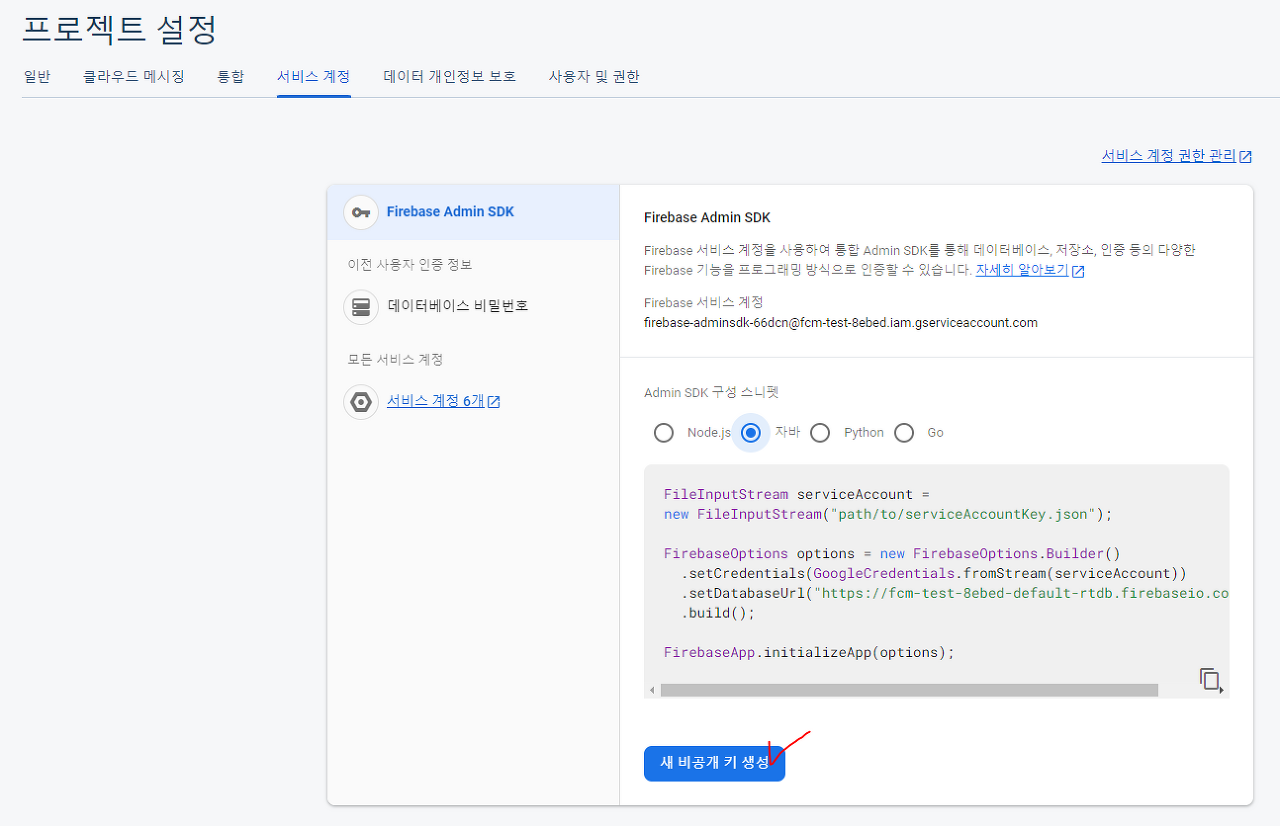Viewport: 1280px width, 826px height.
Task: Select the 서비스 계정 tab
Action: pos(314,76)
